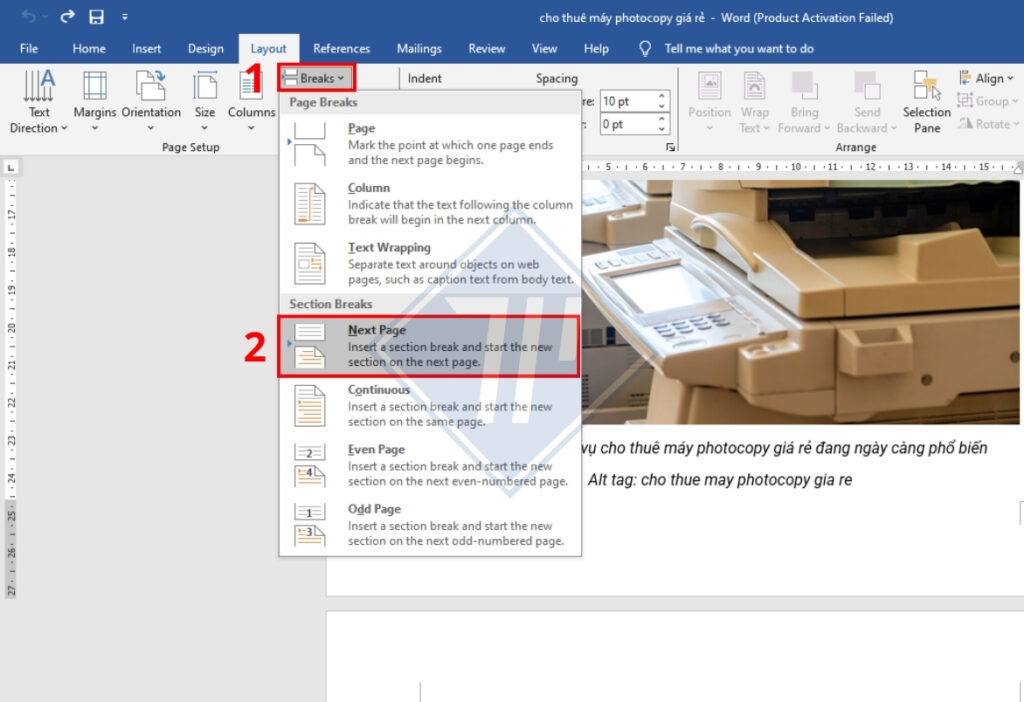Open the Customize Quick Access Toolbar arrow
Screen dimensions: 1024x702
click(124, 17)
